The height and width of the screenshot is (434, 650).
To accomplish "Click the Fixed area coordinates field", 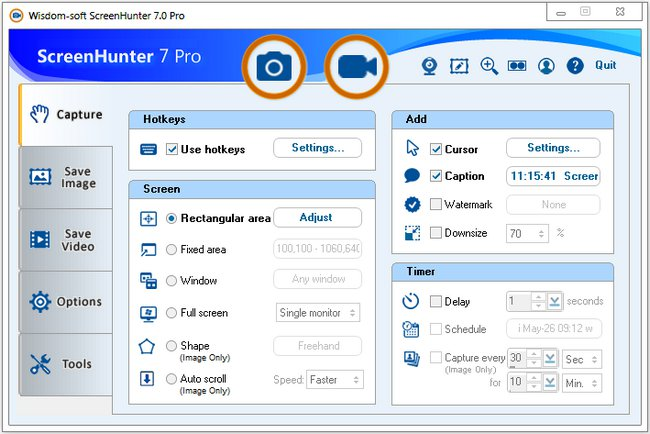I will tap(318, 248).
